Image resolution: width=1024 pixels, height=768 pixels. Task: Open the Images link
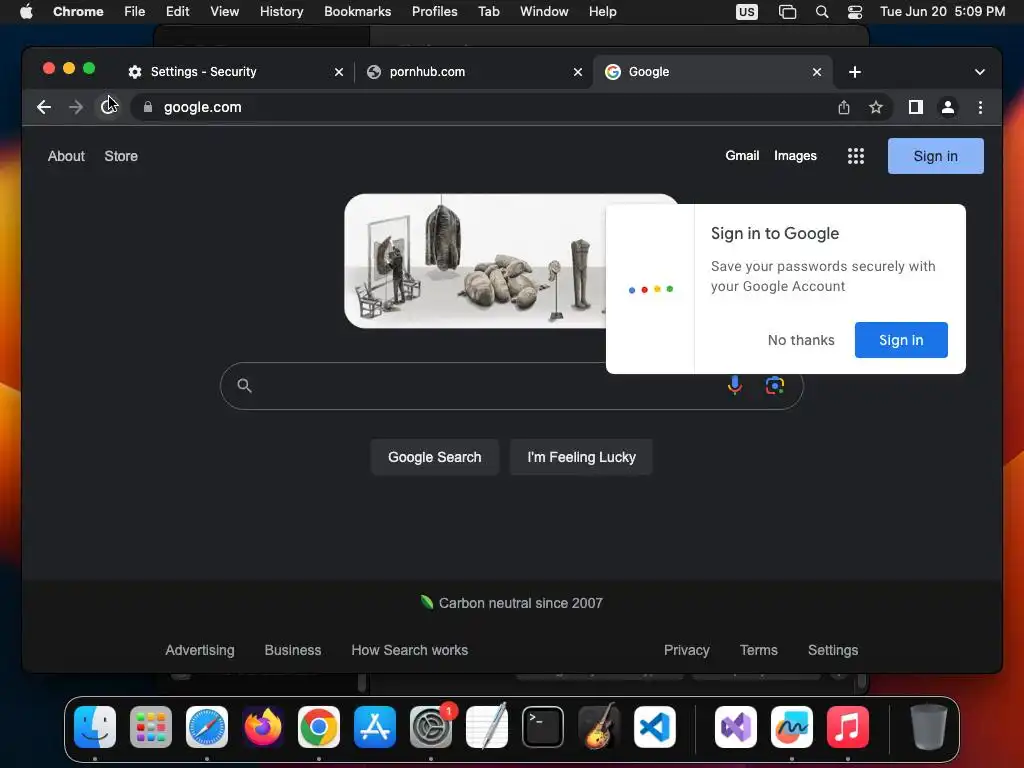point(795,155)
